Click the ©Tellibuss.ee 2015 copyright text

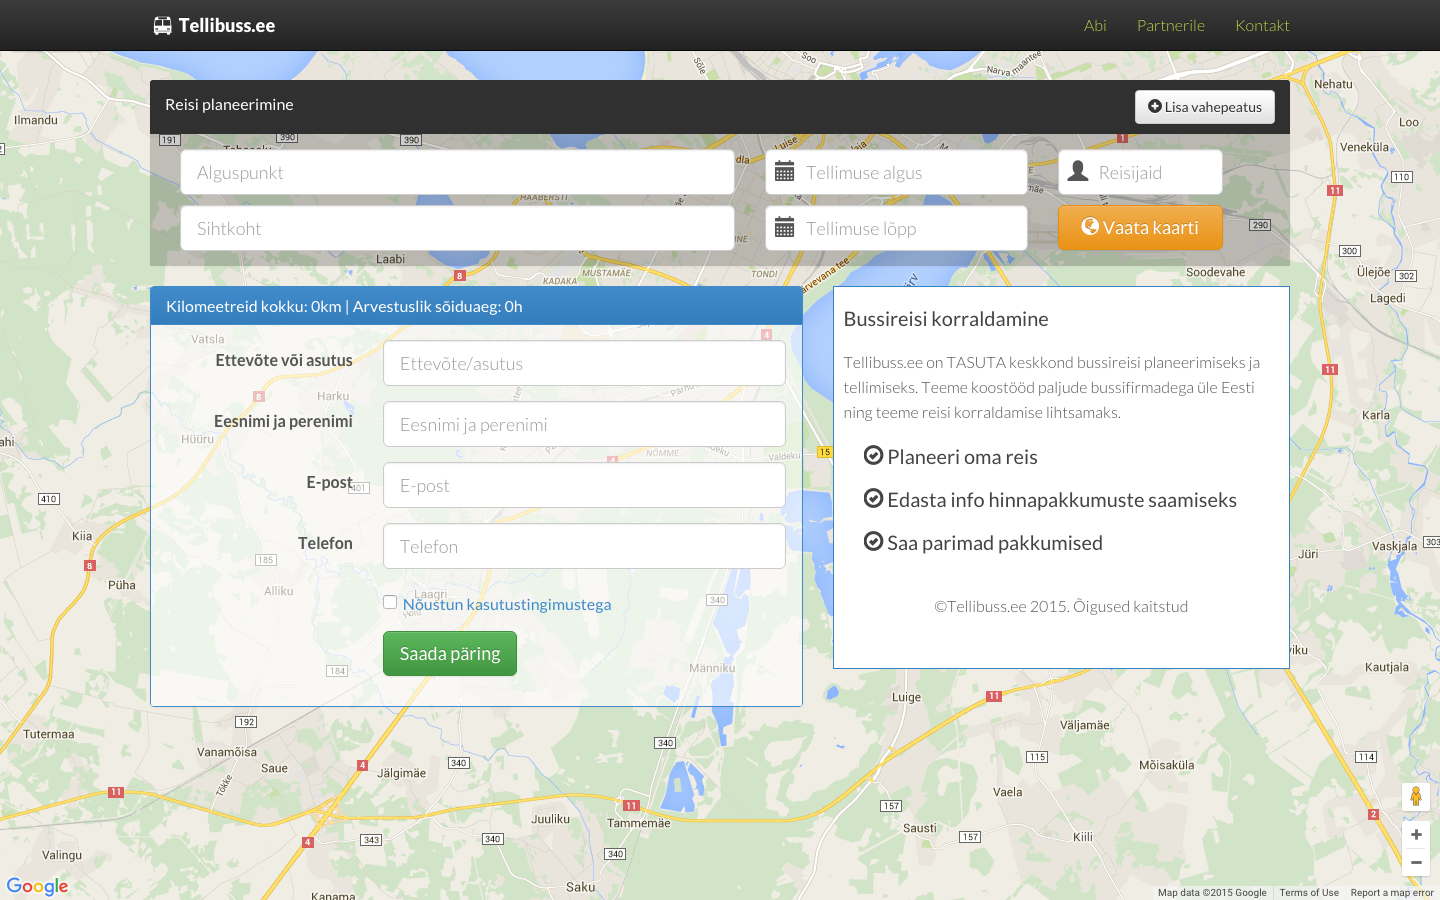[x=1061, y=606]
